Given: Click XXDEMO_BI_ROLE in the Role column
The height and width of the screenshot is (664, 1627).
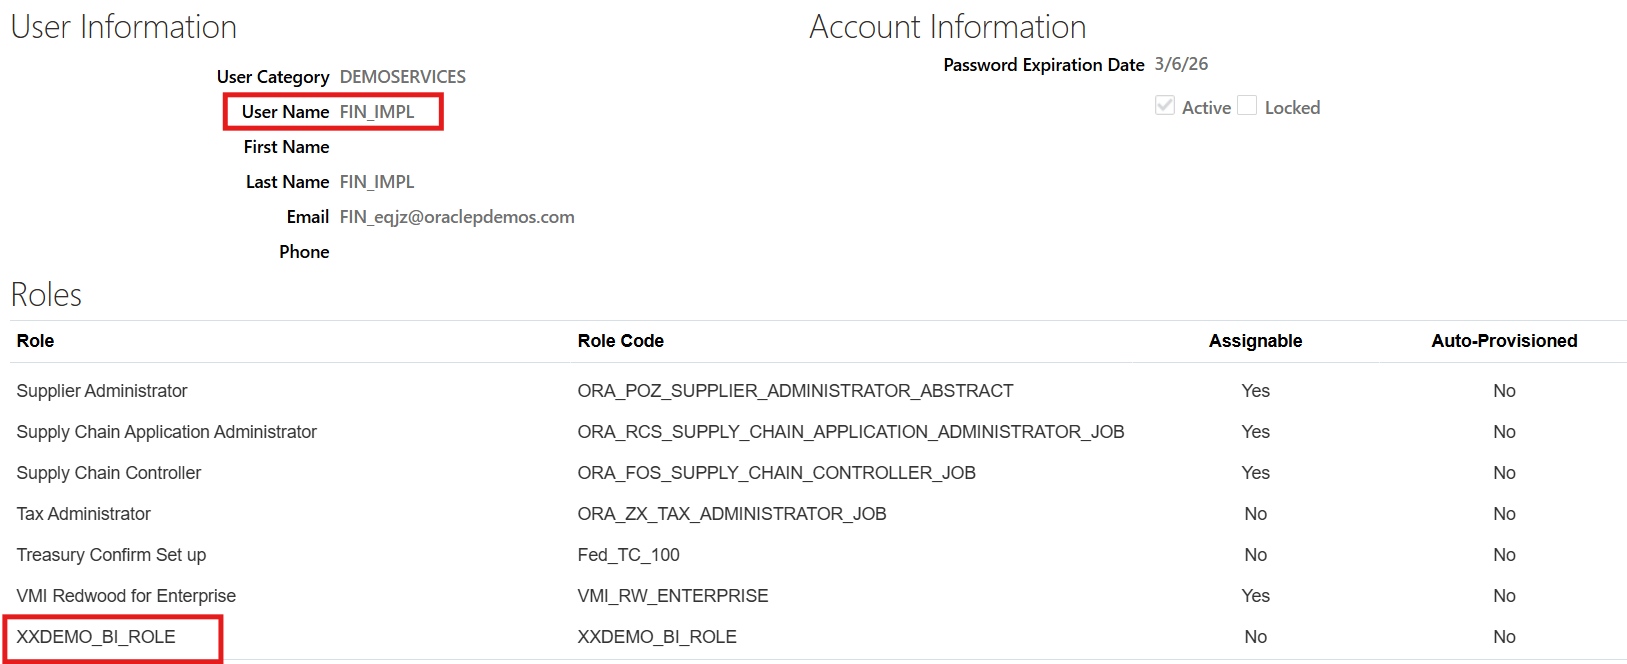Looking at the screenshot, I should click(96, 637).
